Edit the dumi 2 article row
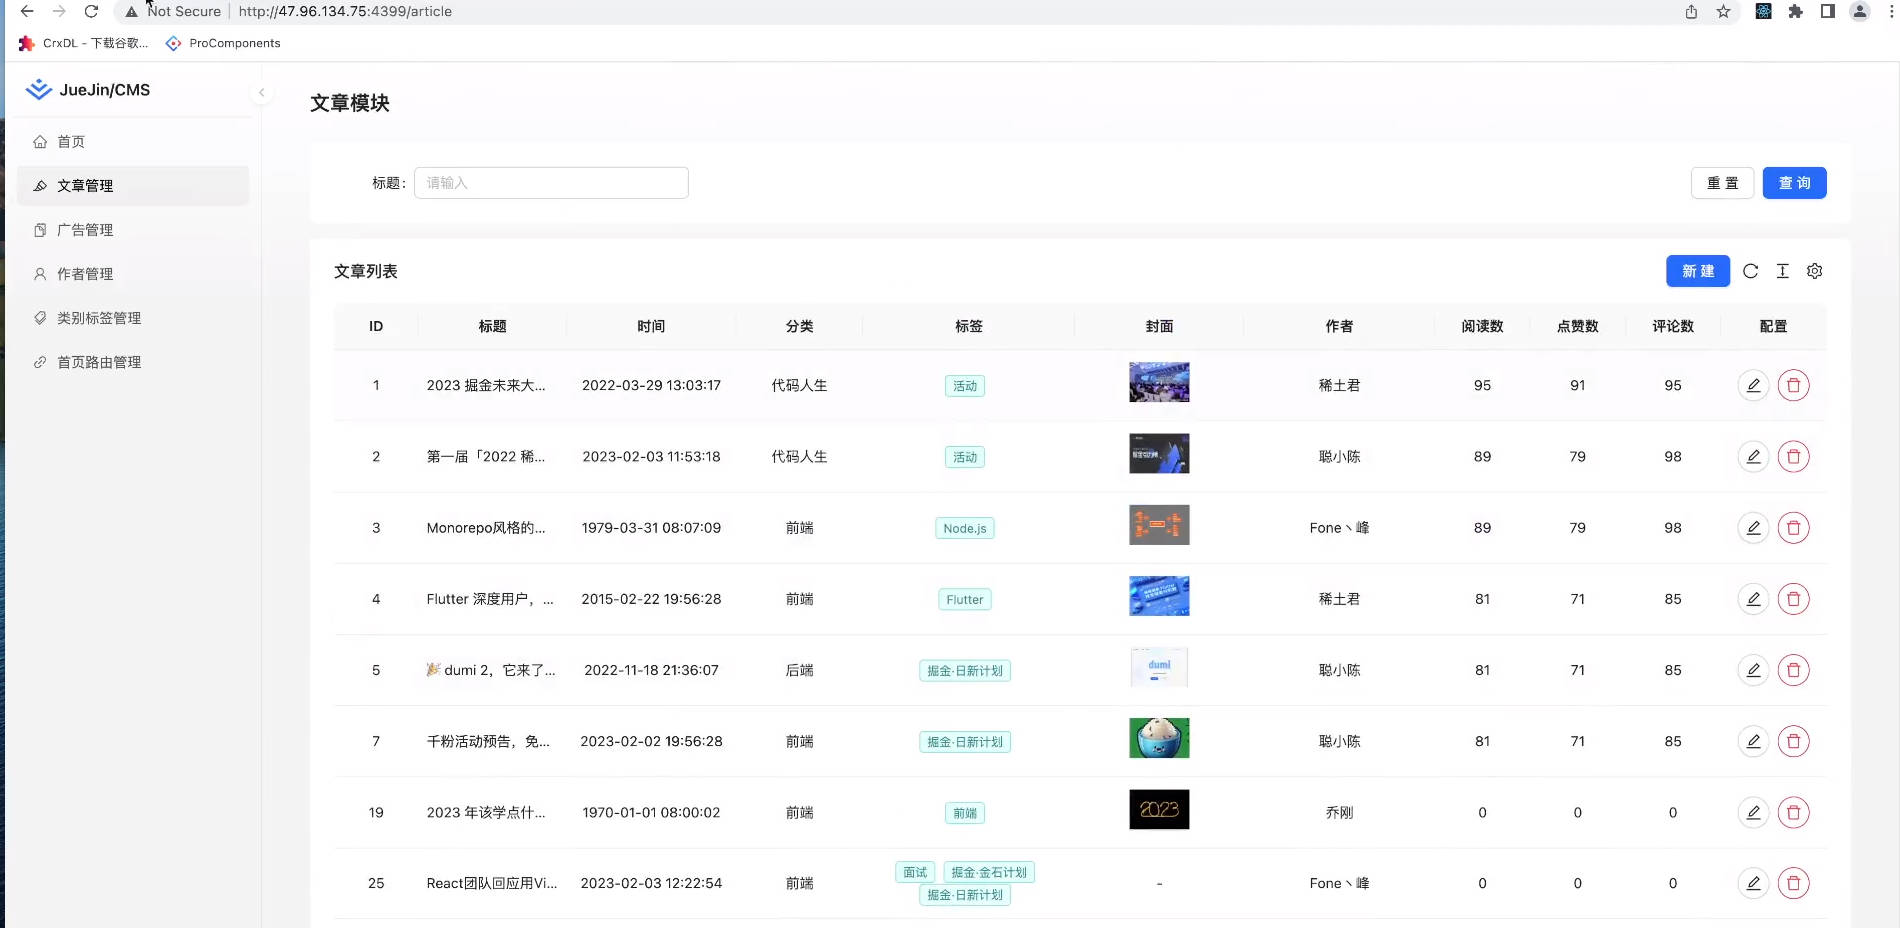 tap(1753, 670)
